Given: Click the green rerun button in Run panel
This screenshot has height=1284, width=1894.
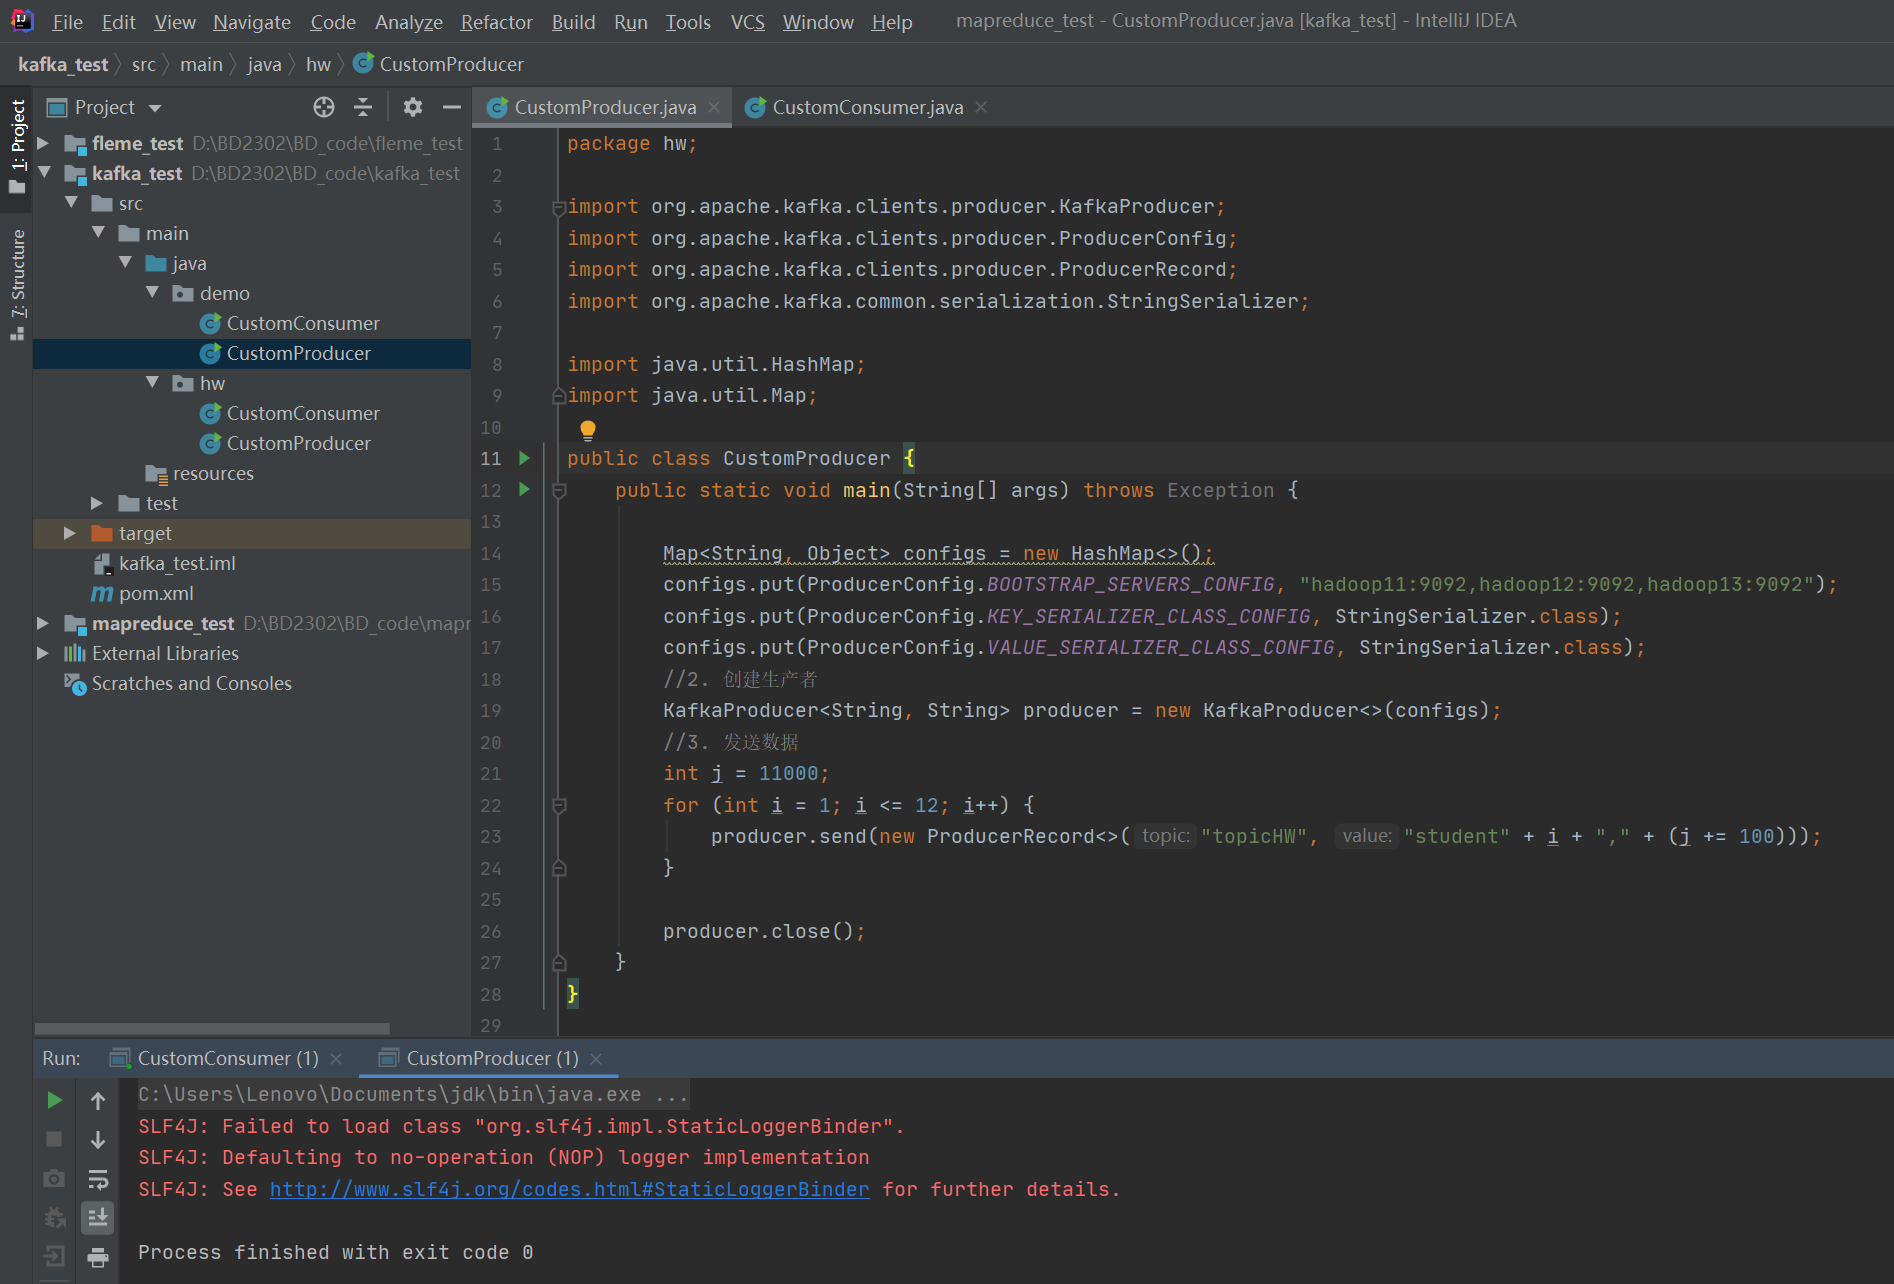Looking at the screenshot, I should [x=55, y=1100].
